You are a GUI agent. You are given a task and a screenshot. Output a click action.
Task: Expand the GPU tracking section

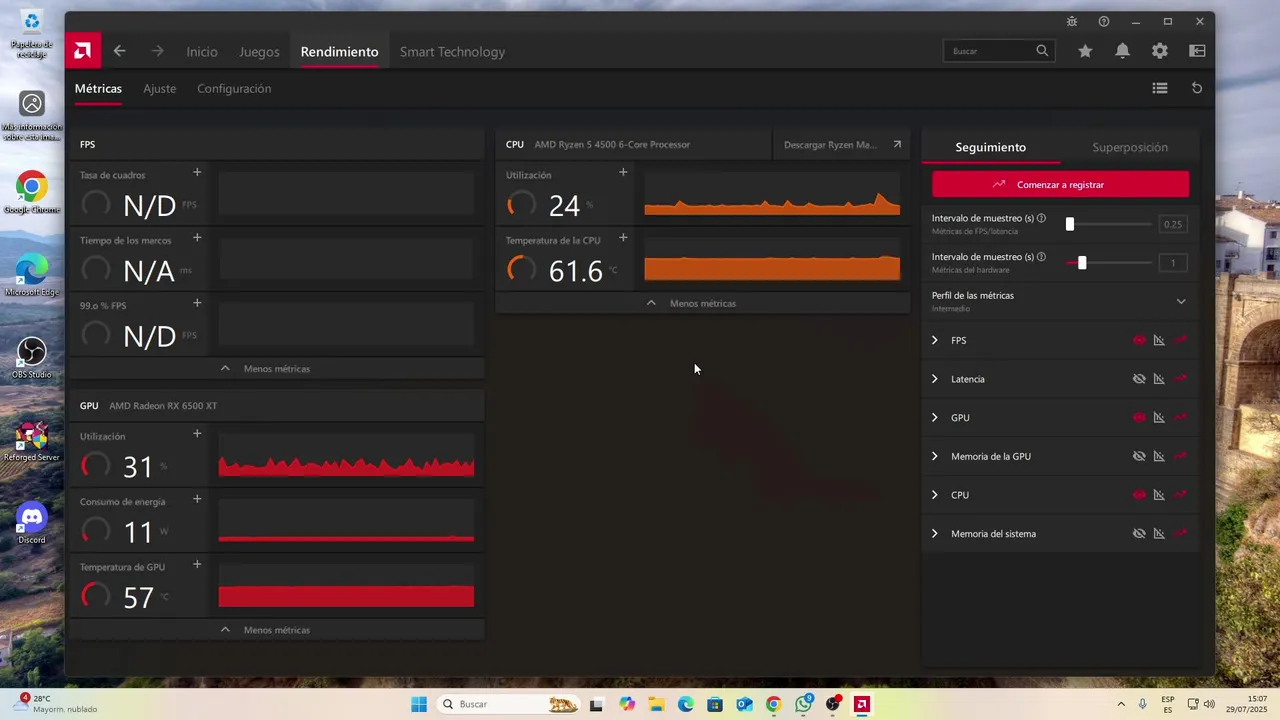(x=935, y=417)
